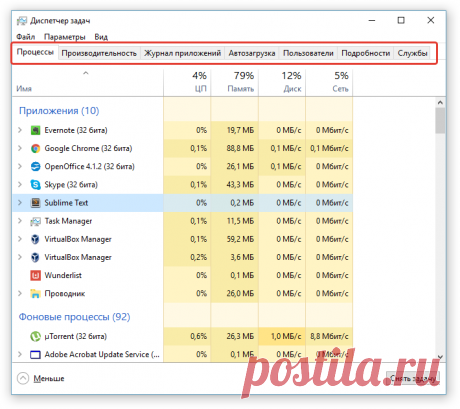Viewport: 460px width, 409px height.
Task: Open the Вид menu
Action: (x=101, y=37)
